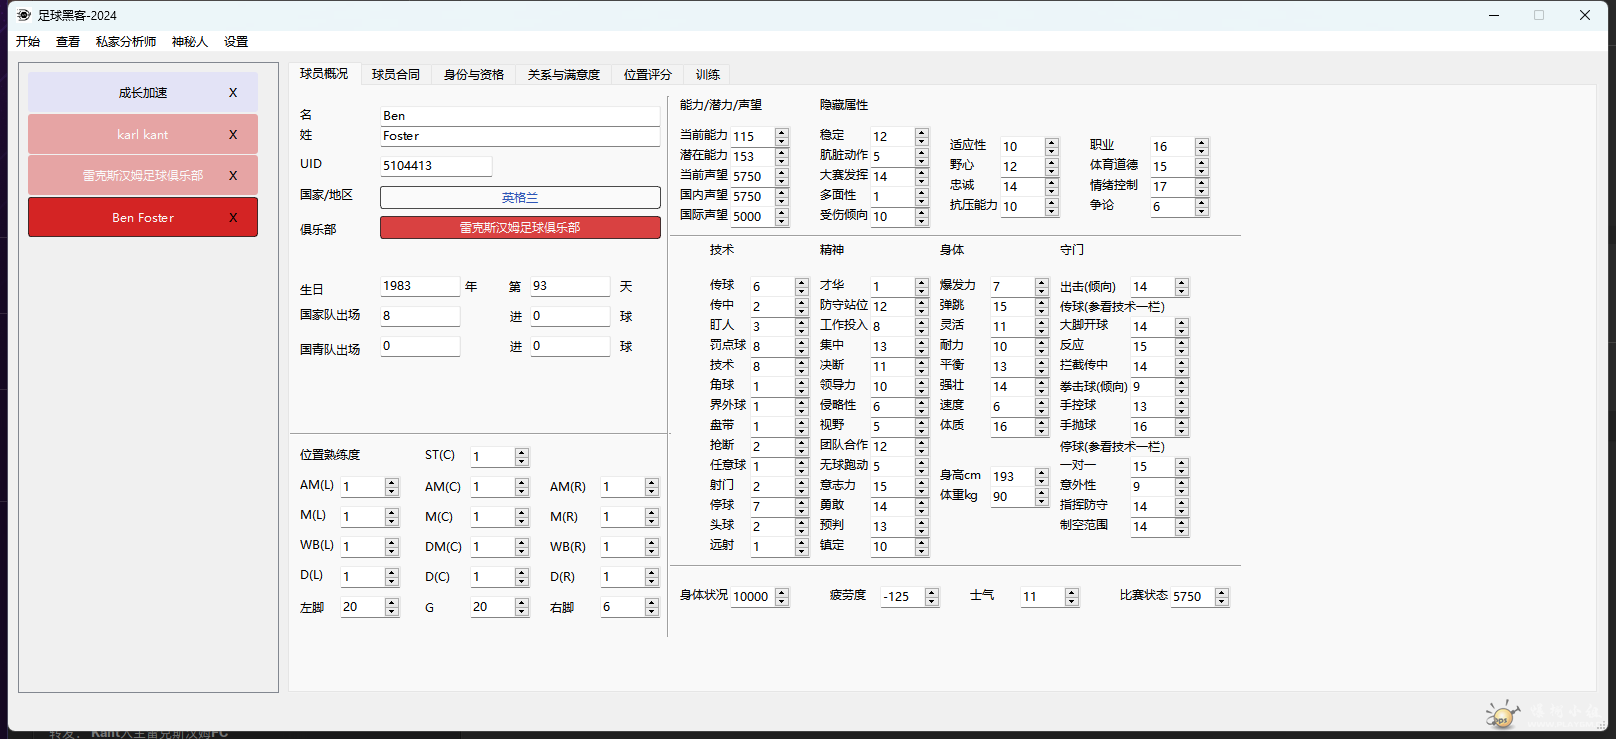Image resolution: width=1616 pixels, height=739 pixels.
Task: Click the UID field 5104413
Action: point(436,166)
